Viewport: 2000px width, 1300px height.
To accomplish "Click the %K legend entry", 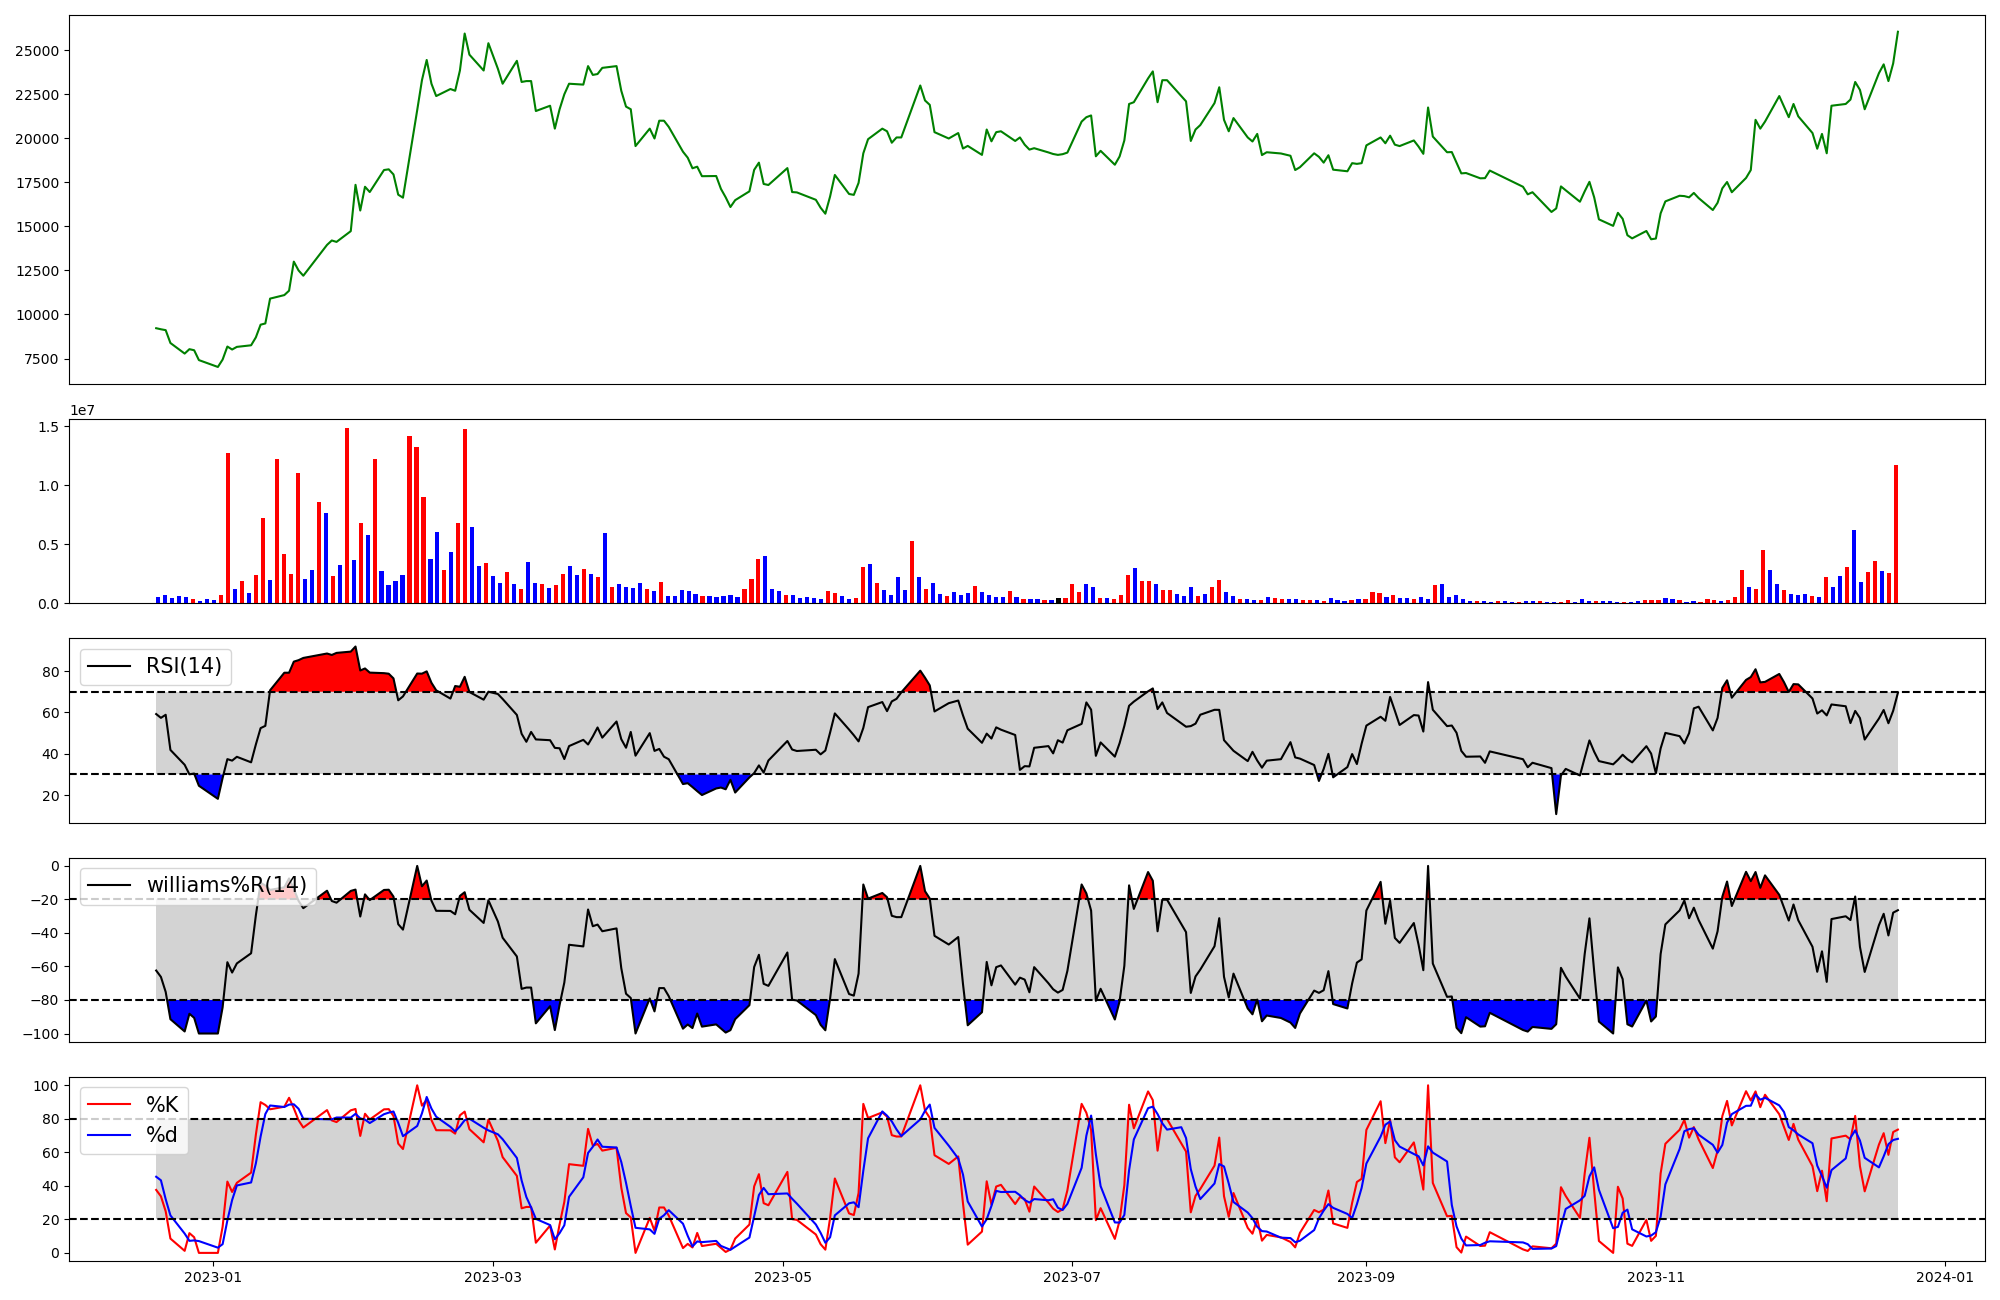I will pos(162,1104).
